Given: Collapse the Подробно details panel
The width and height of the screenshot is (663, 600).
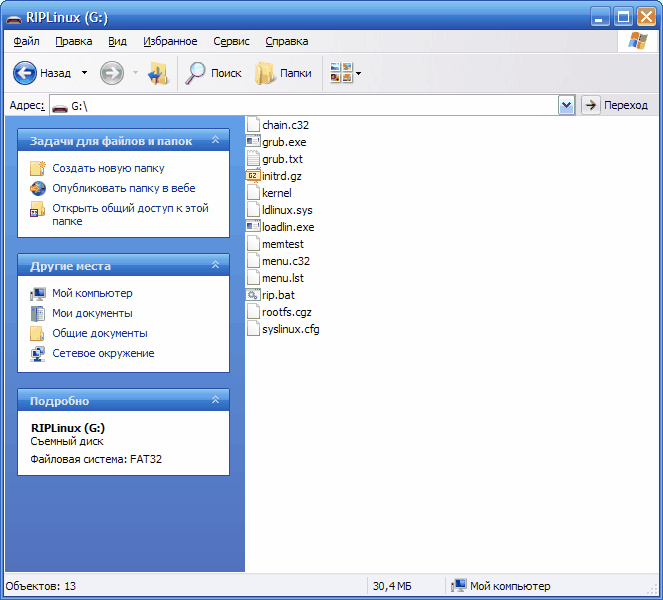Looking at the screenshot, I should tap(215, 400).
